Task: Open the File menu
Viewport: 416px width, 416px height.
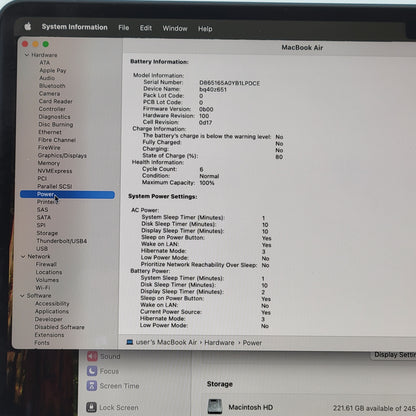Action: [x=124, y=28]
